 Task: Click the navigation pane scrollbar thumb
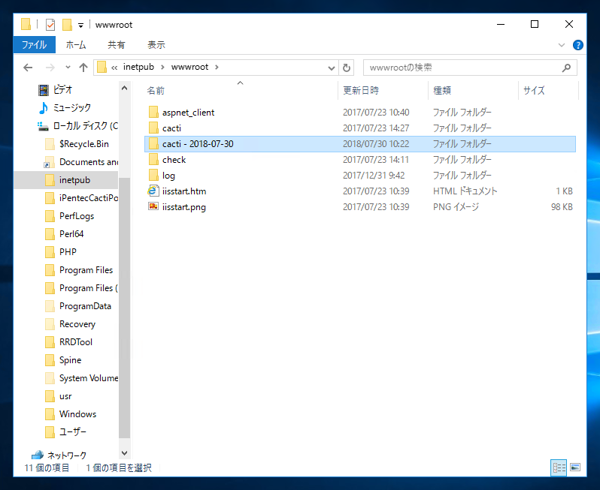(x=124, y=308)
